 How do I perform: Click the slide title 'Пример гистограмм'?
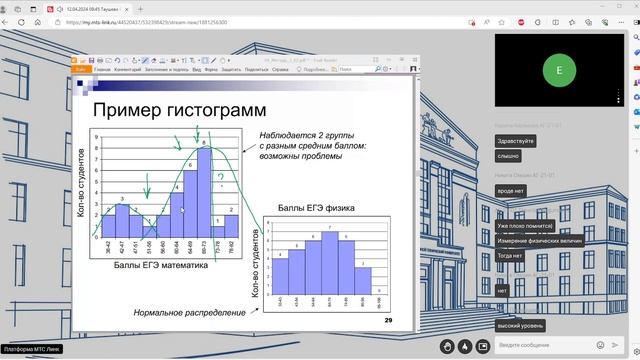(x=180, y=110)
